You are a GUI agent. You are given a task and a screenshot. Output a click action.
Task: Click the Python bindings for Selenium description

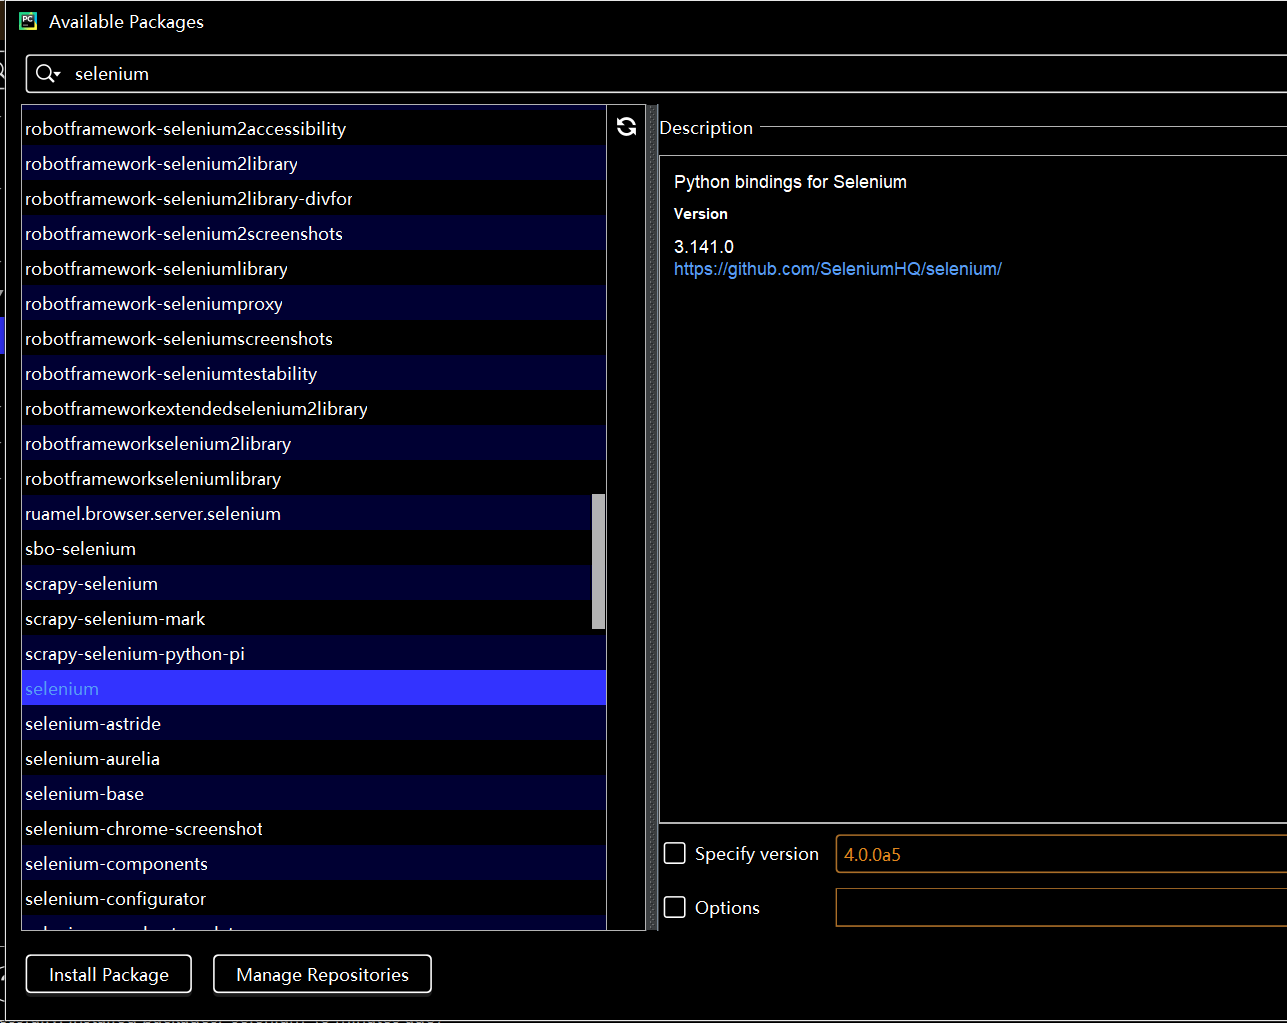click(x=790, y=182)
